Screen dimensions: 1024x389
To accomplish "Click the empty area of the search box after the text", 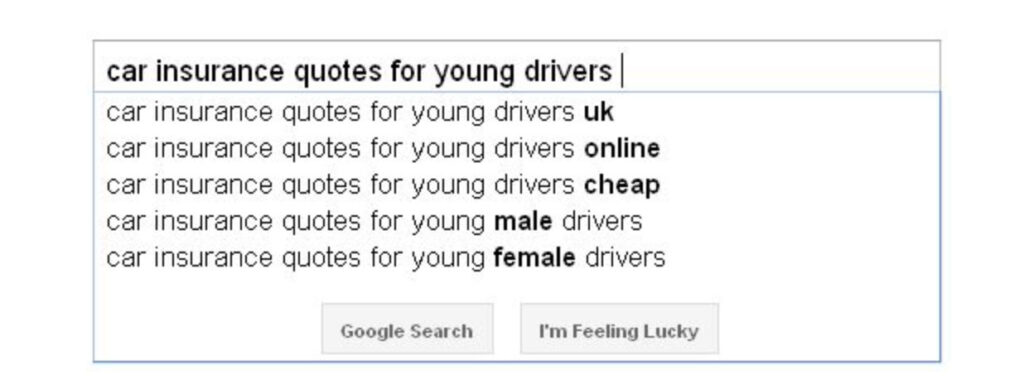I will pyautogui.click(x=780, y=68).
